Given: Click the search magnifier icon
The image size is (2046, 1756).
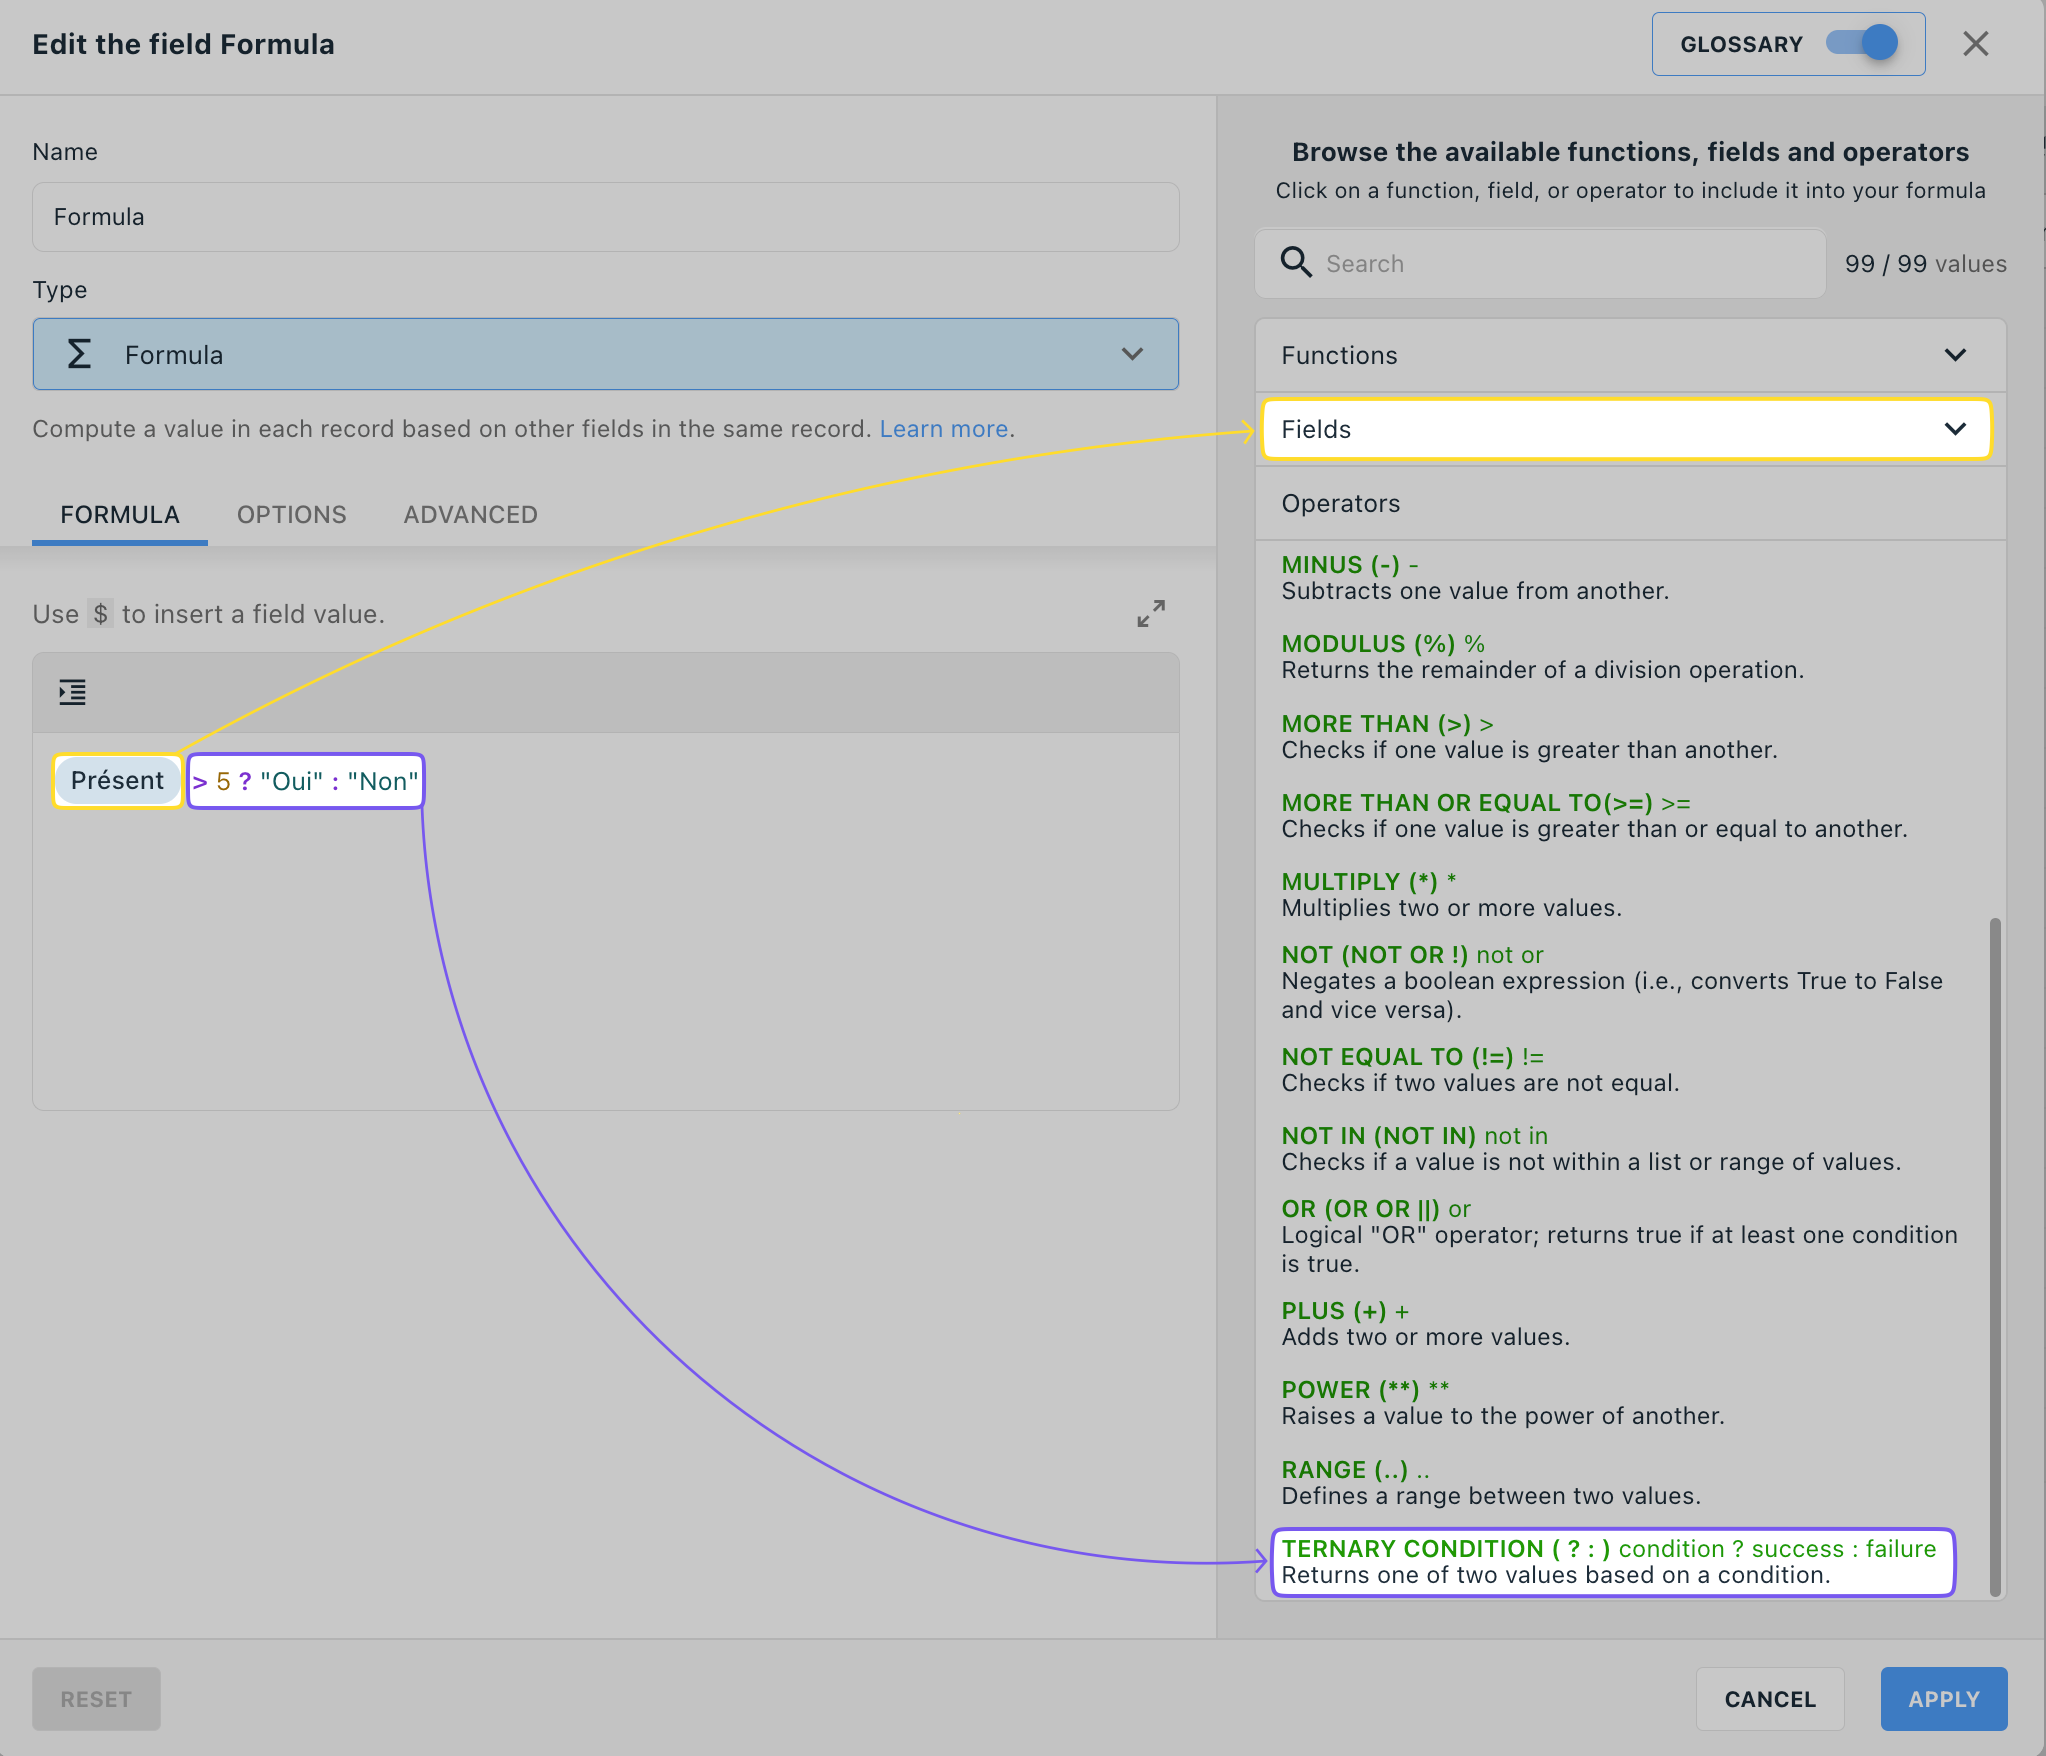Looking at the screenshot, I should click(x=1296, y=262).
